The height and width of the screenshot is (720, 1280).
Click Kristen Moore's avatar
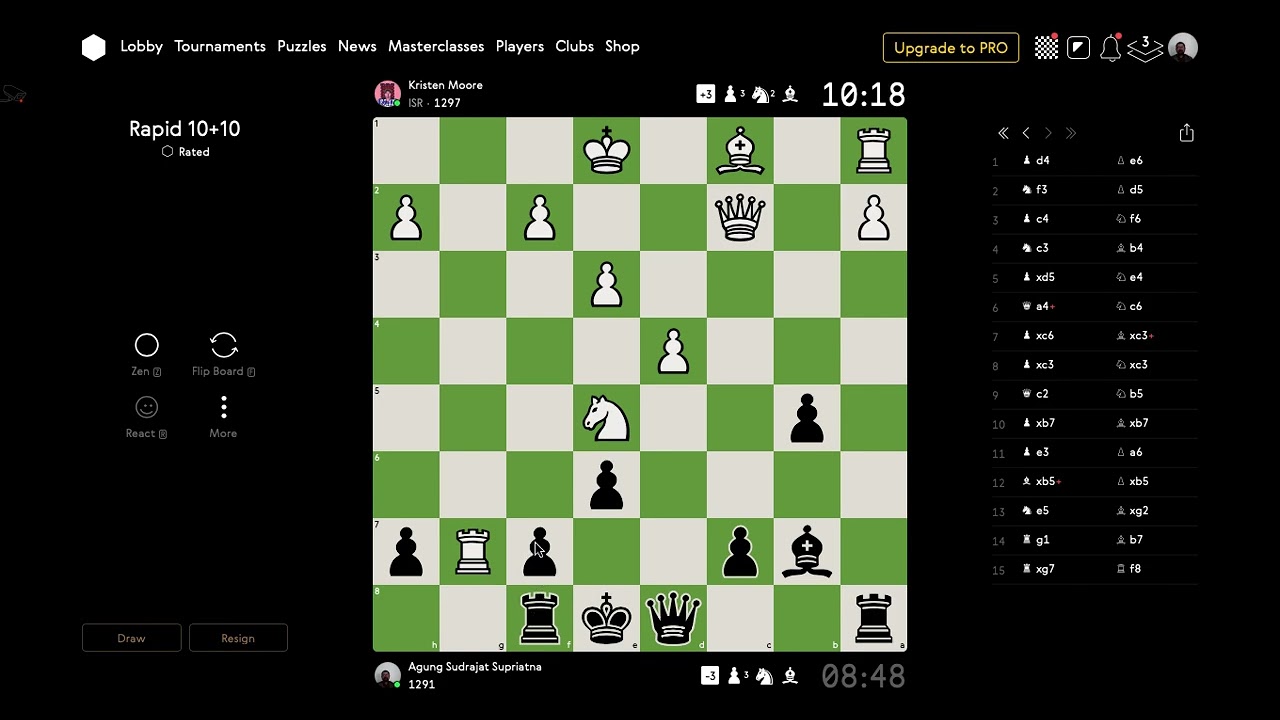point(387,94)
